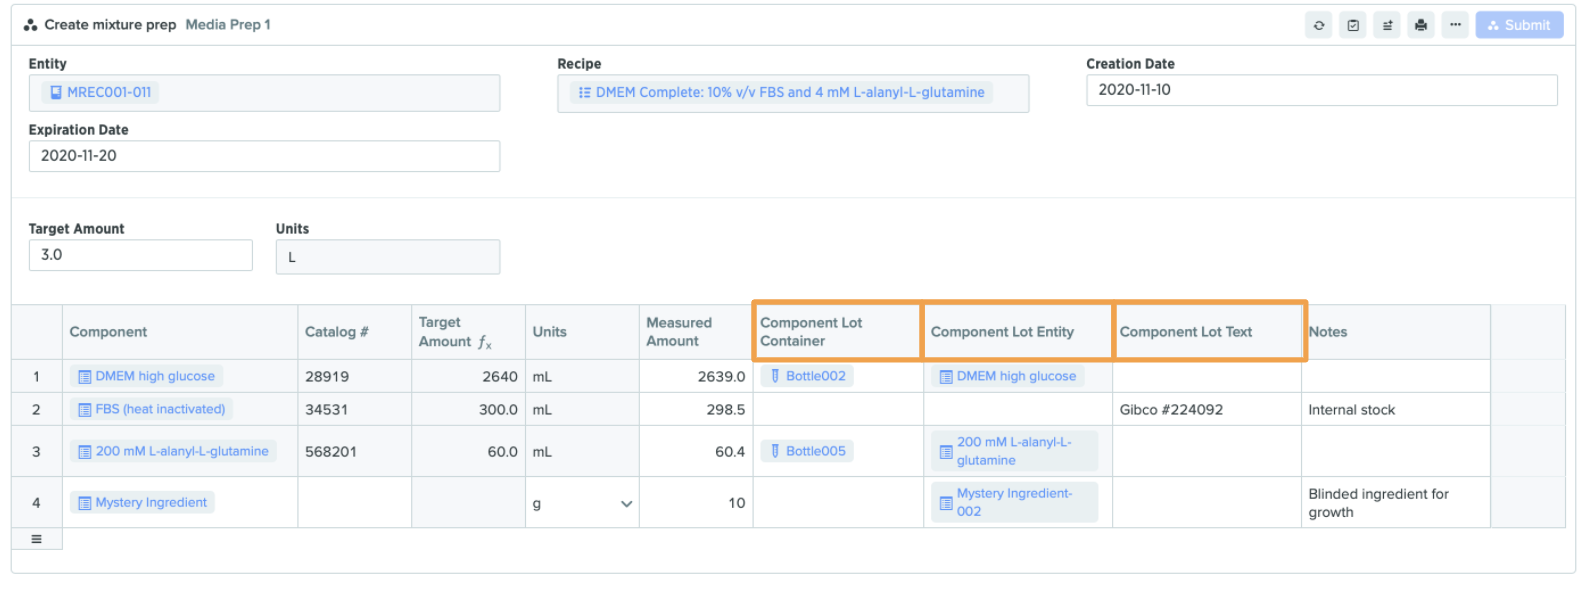This screenshot has width=1586, height=590.
Task: Open the units dropdown in row 4
Action: (626, 503)
